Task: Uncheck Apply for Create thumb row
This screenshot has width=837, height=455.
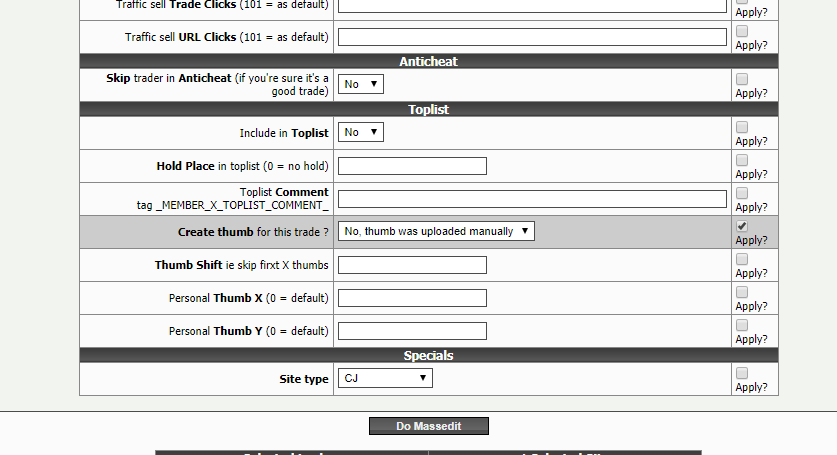Action: pyautogui.click(x=741, y=226)
